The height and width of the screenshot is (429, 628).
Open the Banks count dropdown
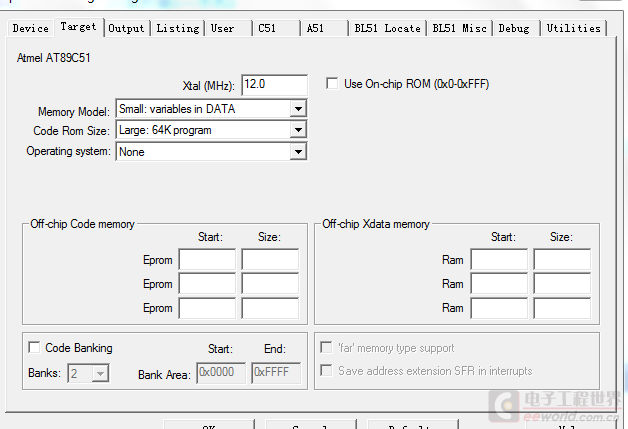[100, 373]
